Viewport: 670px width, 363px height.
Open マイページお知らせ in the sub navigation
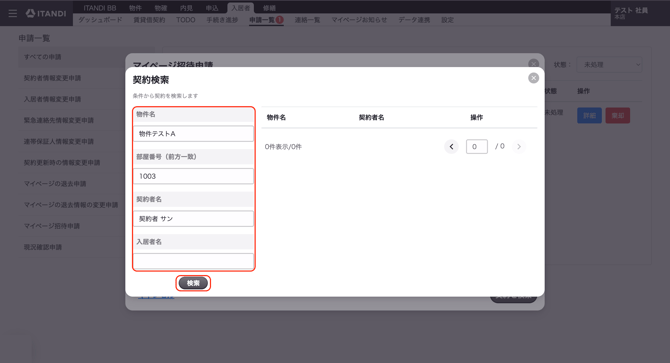click(359, 20)
